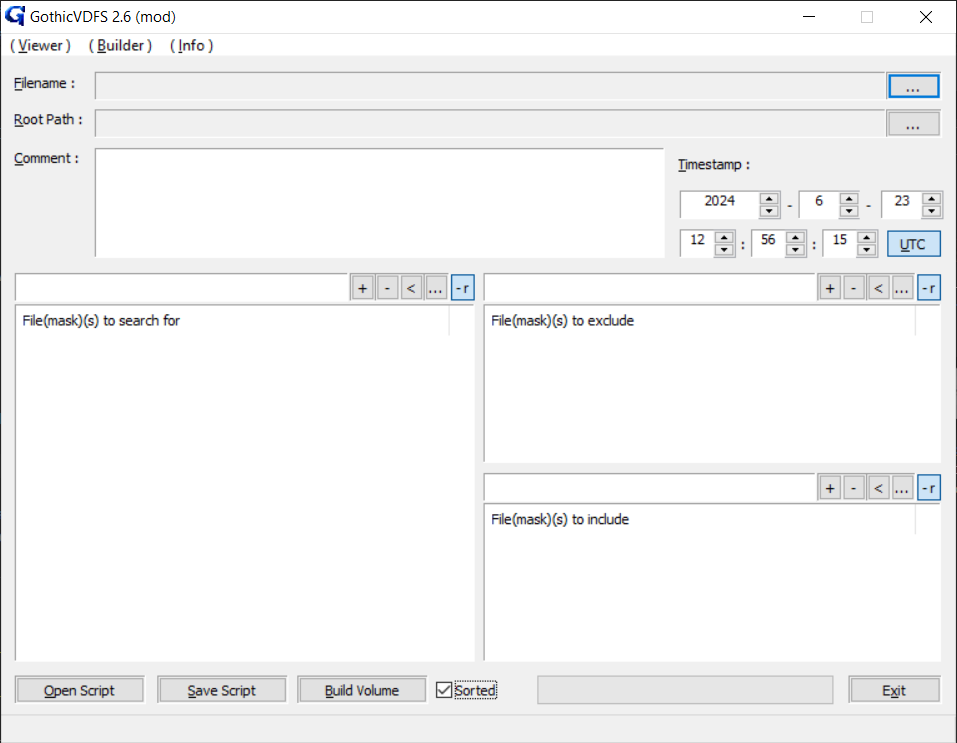Browse for Filename with the ... button
Viewport: 957px width, 743px height.
(913, 87)
